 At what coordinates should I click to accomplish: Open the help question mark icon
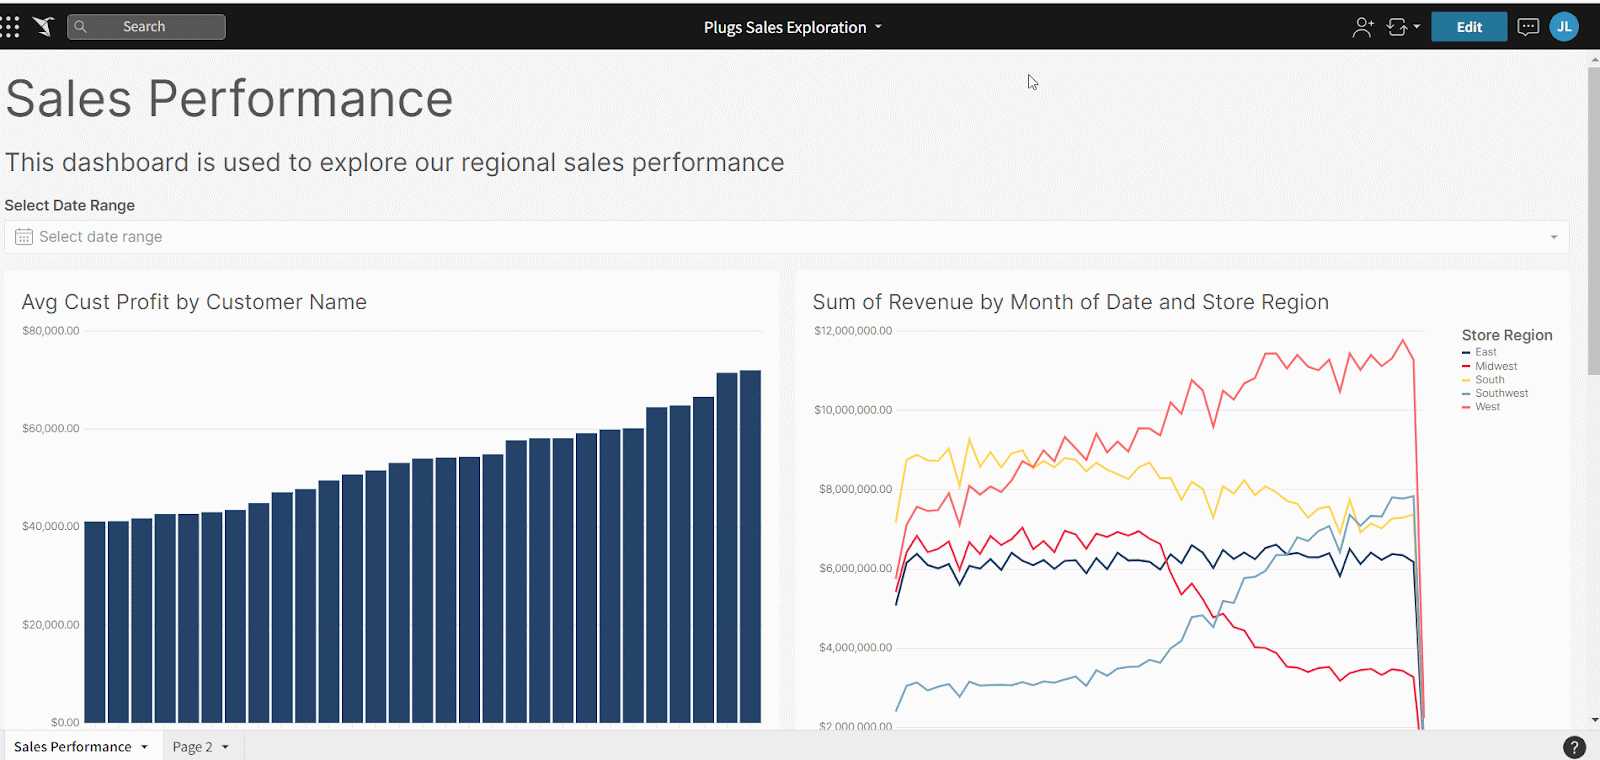(1574, 747)
